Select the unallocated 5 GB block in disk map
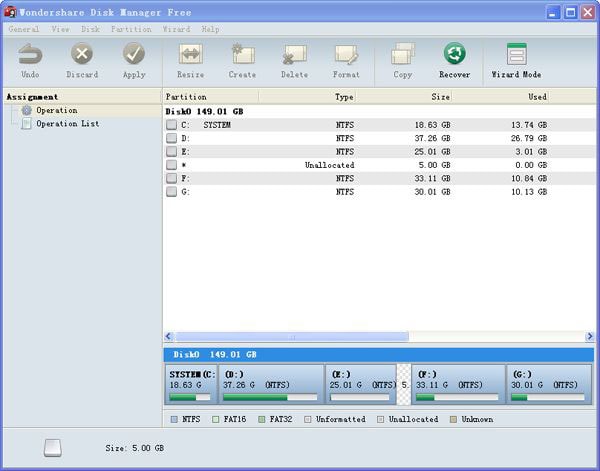This screenshot has height=471, width=600. pos(404,385)
